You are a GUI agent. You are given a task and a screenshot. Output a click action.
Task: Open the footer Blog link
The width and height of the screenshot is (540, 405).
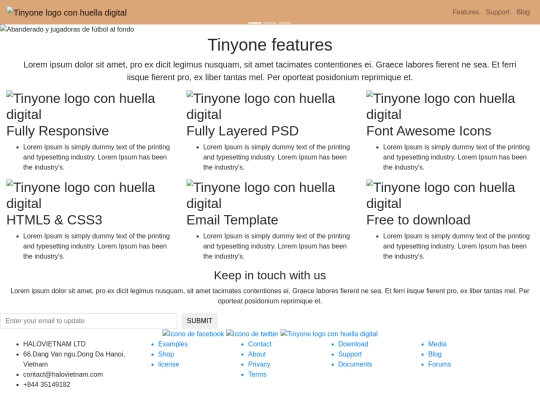435,354
